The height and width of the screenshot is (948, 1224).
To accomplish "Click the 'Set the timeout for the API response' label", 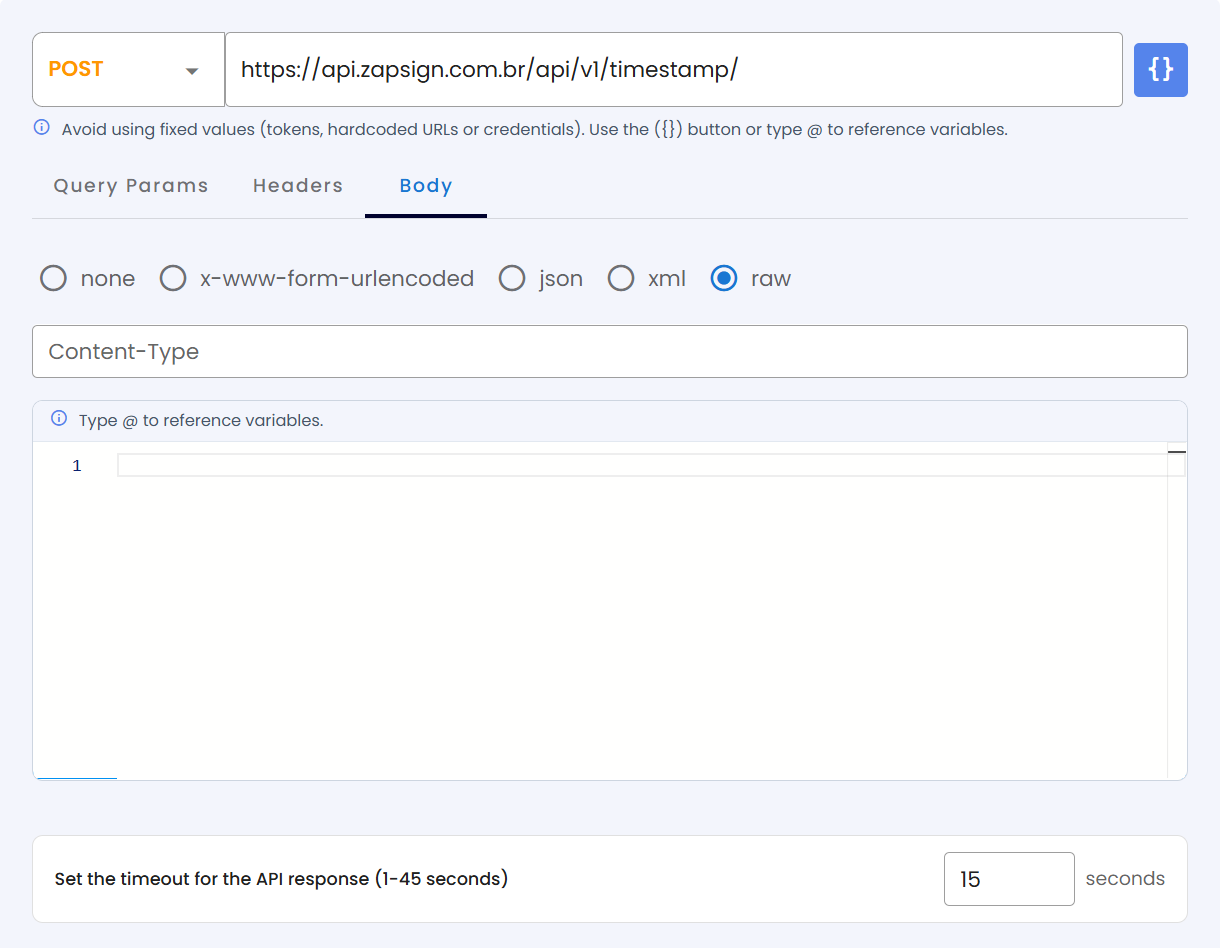I will pos(281,879).
